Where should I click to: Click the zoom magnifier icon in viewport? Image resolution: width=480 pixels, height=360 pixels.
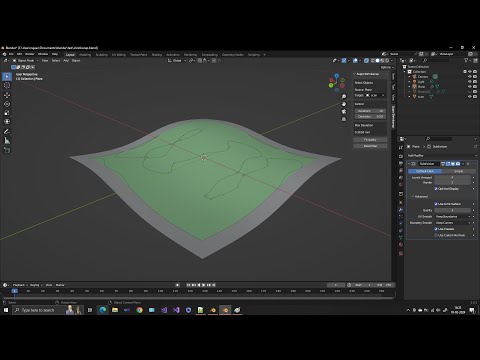tap(344, 97)
